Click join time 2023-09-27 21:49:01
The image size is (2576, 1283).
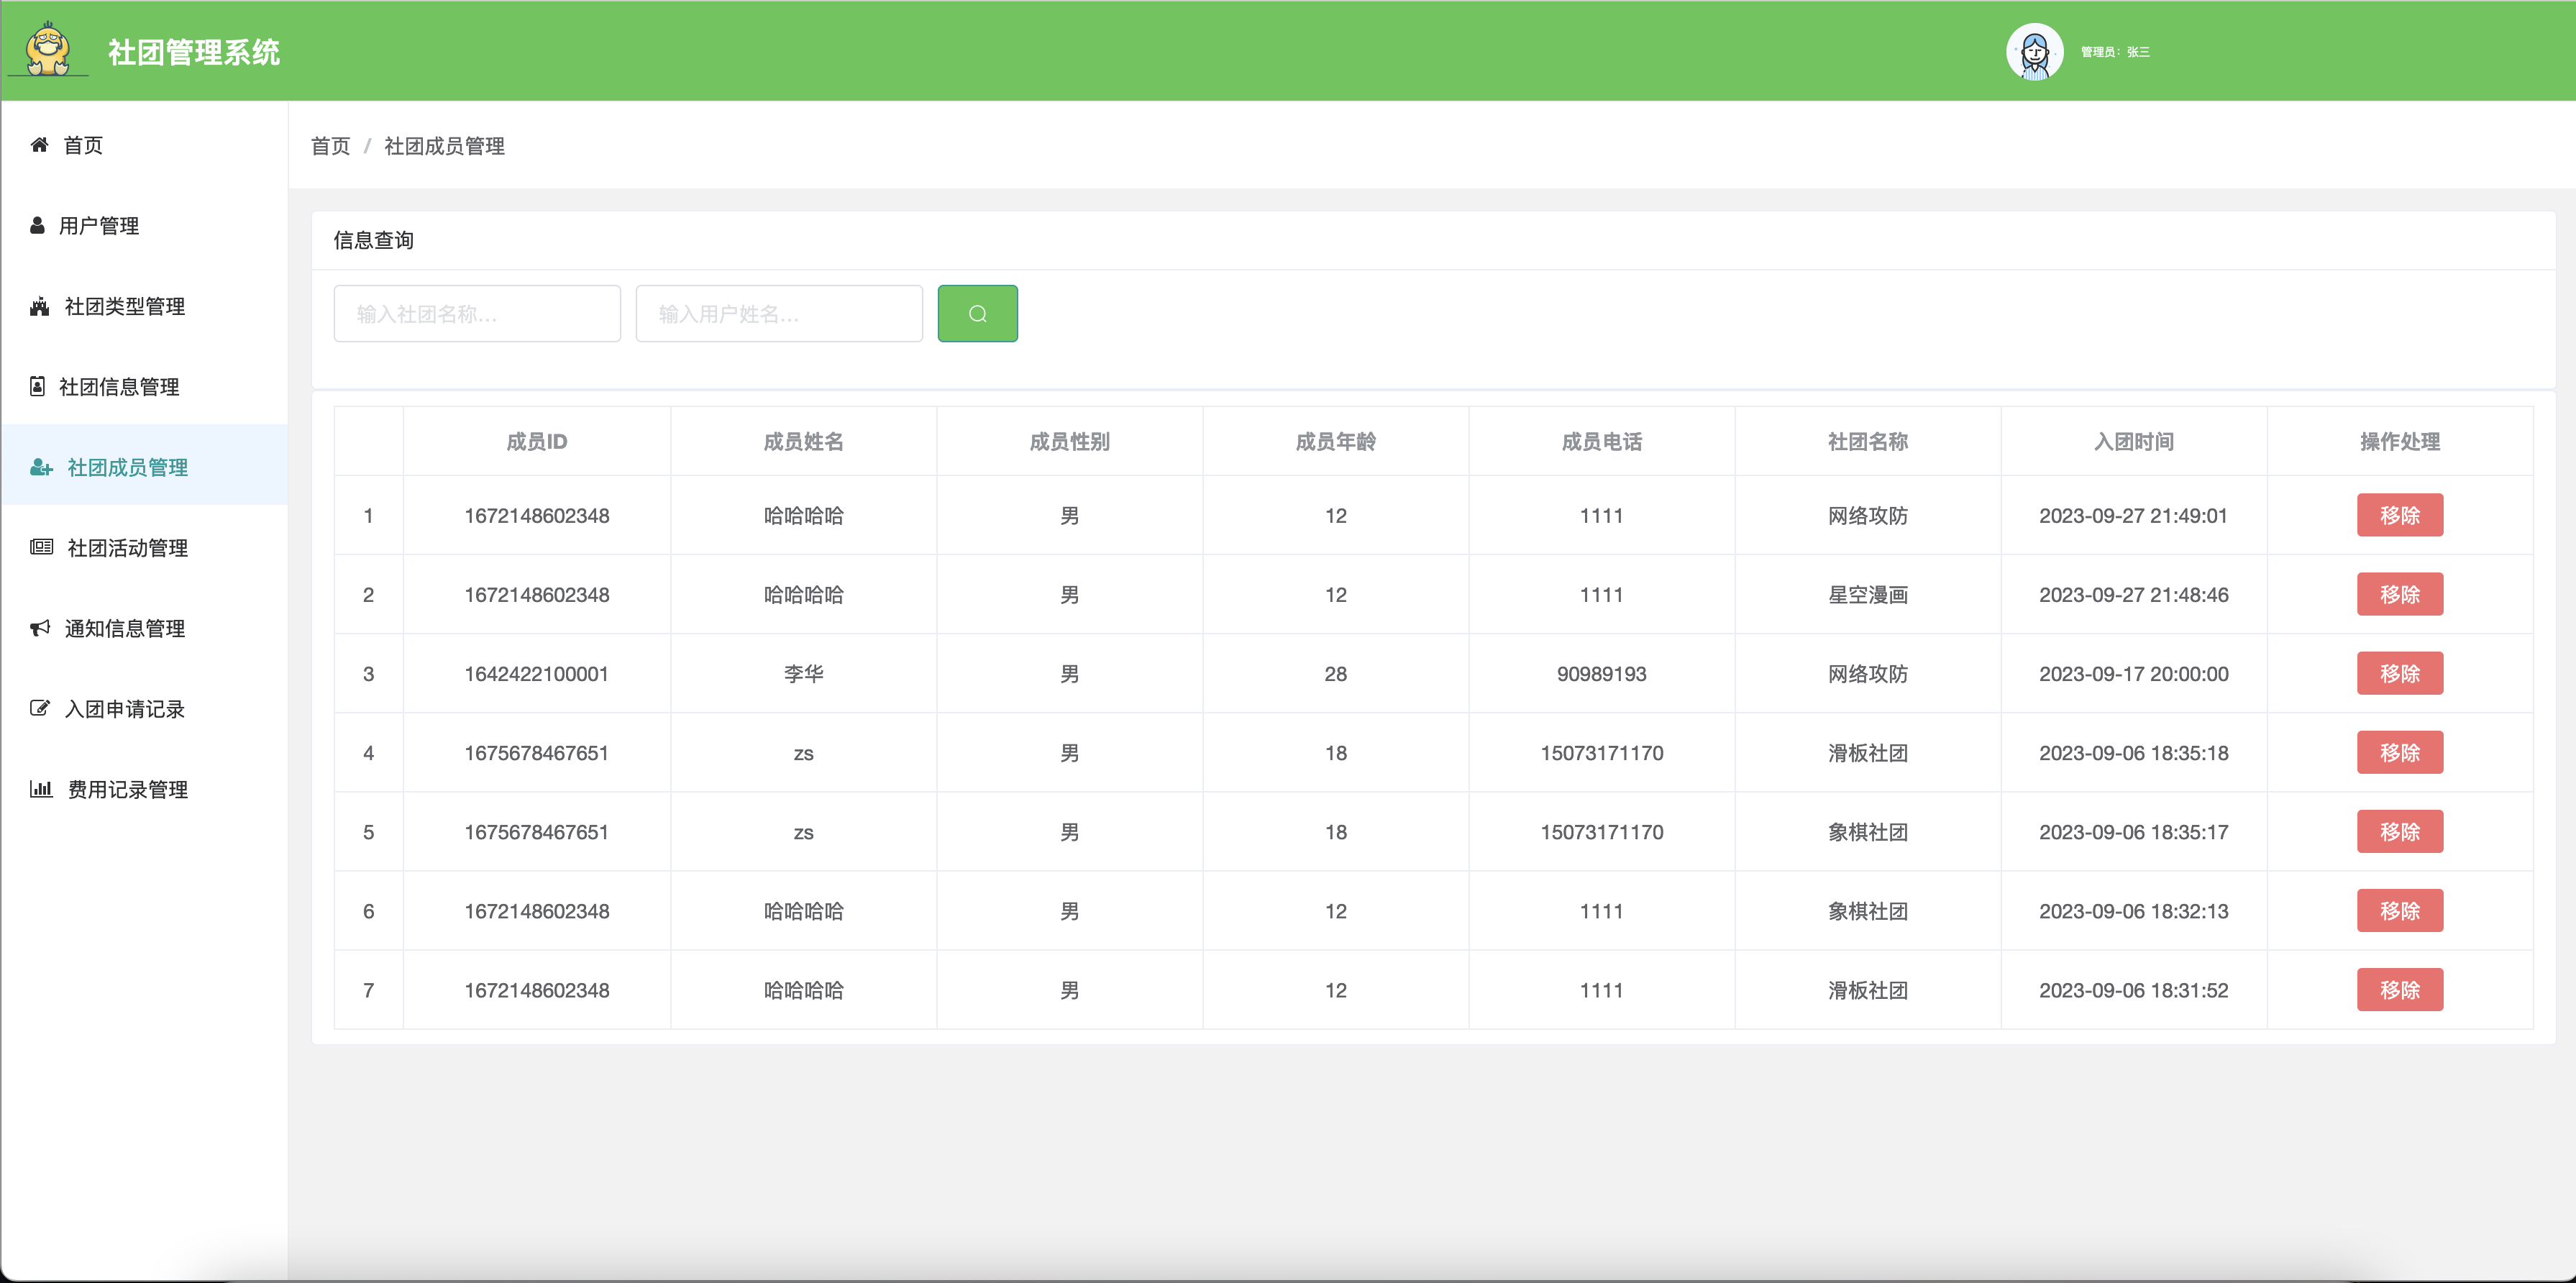tap(2133, 515)
